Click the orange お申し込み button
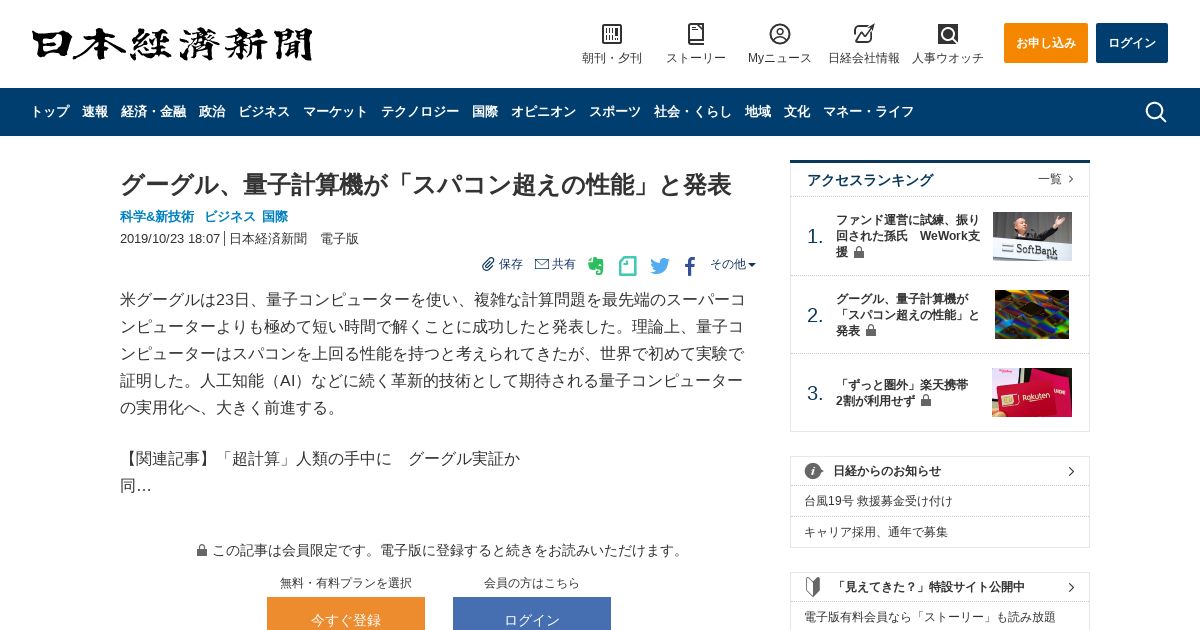 coord(1046,43)
